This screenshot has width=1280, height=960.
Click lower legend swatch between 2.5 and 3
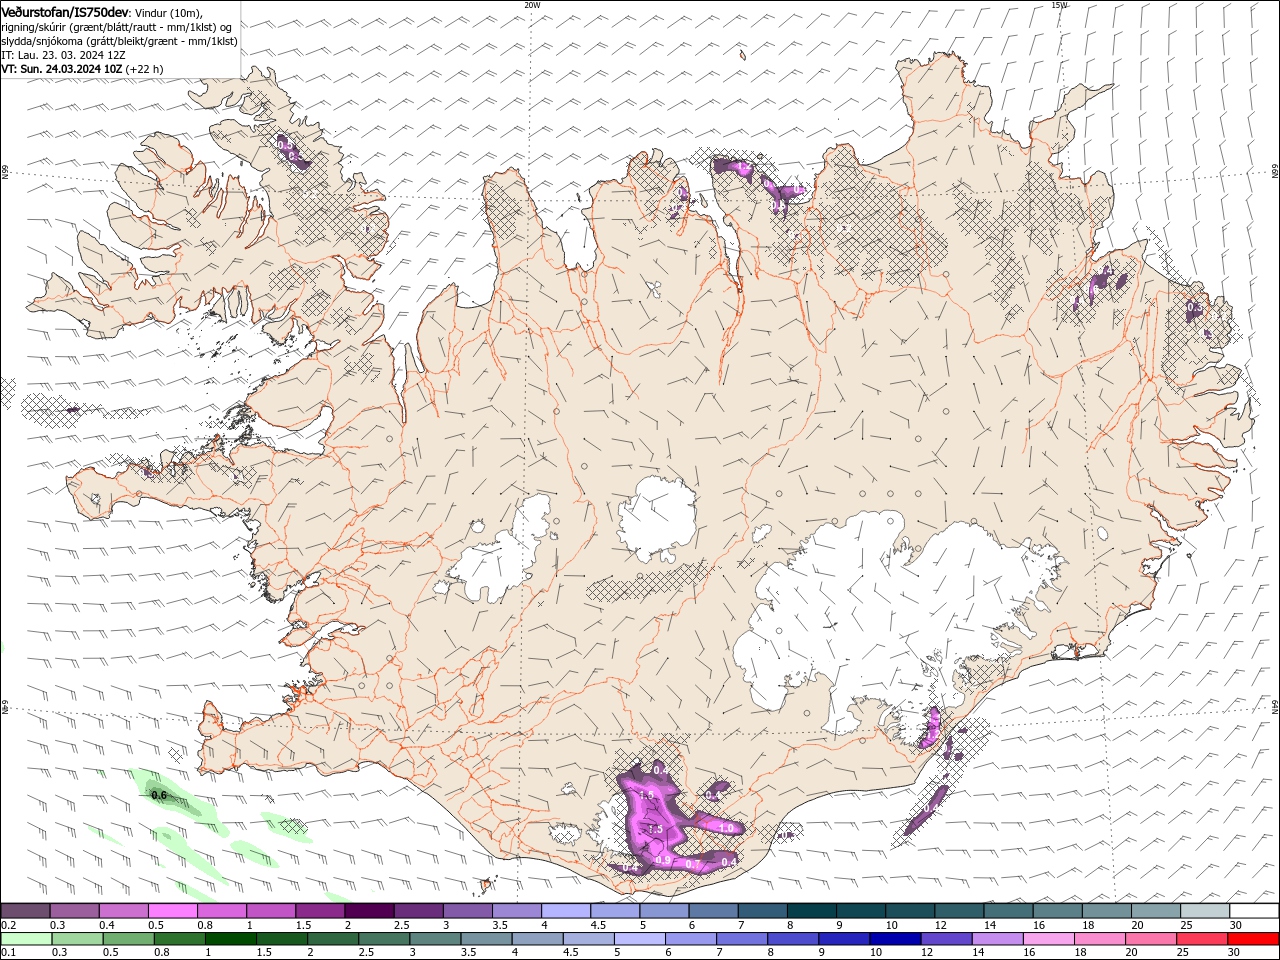[x=383, y=939]
